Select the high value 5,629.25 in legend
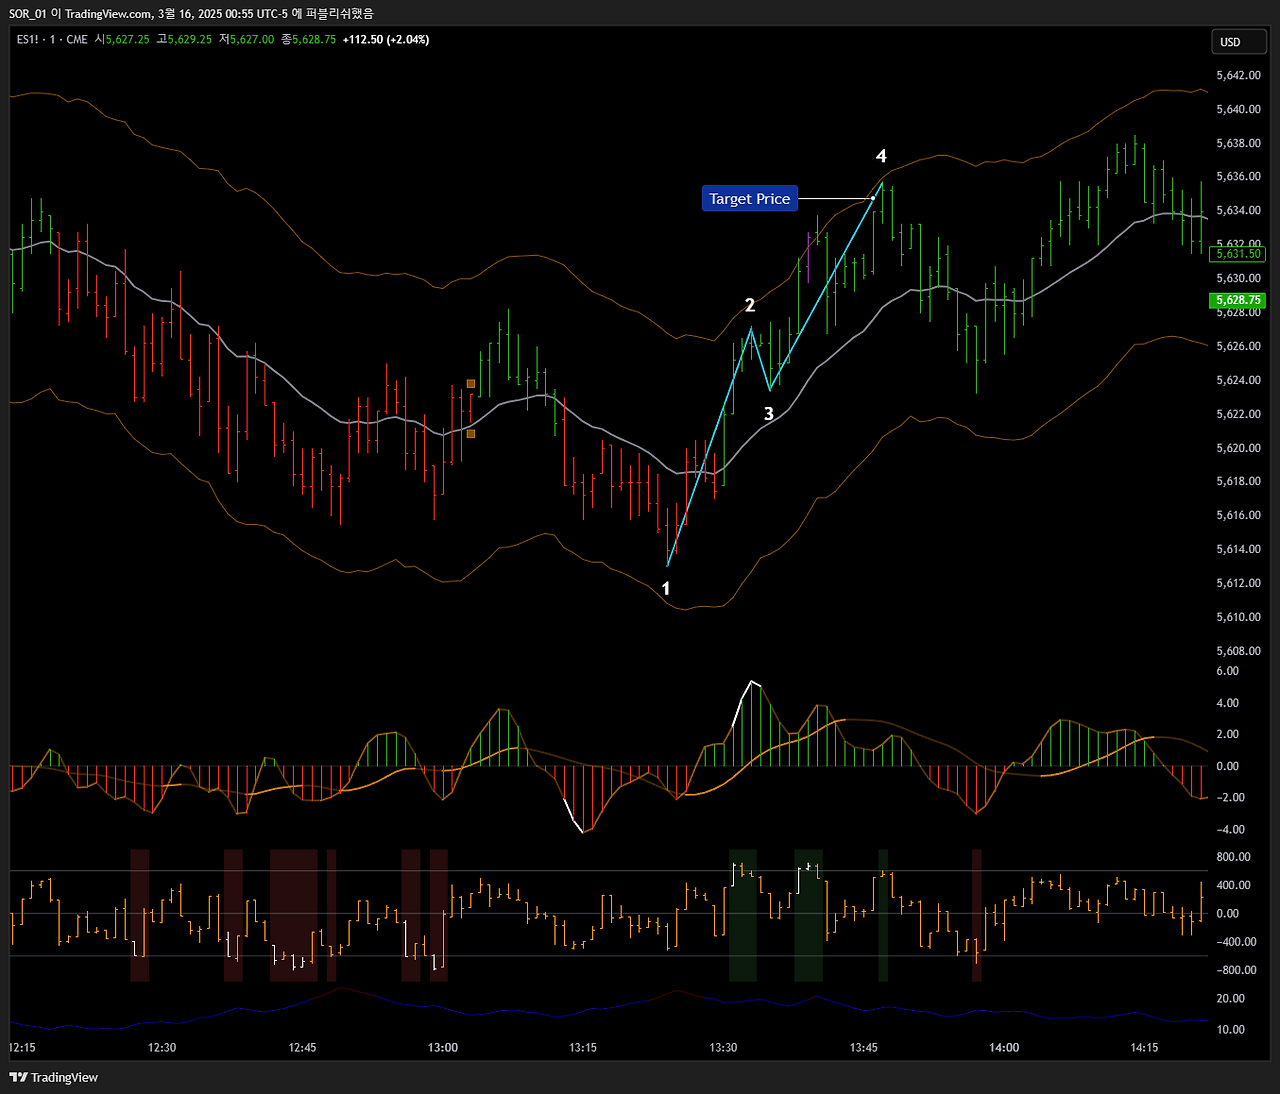 tap(190, 40)
